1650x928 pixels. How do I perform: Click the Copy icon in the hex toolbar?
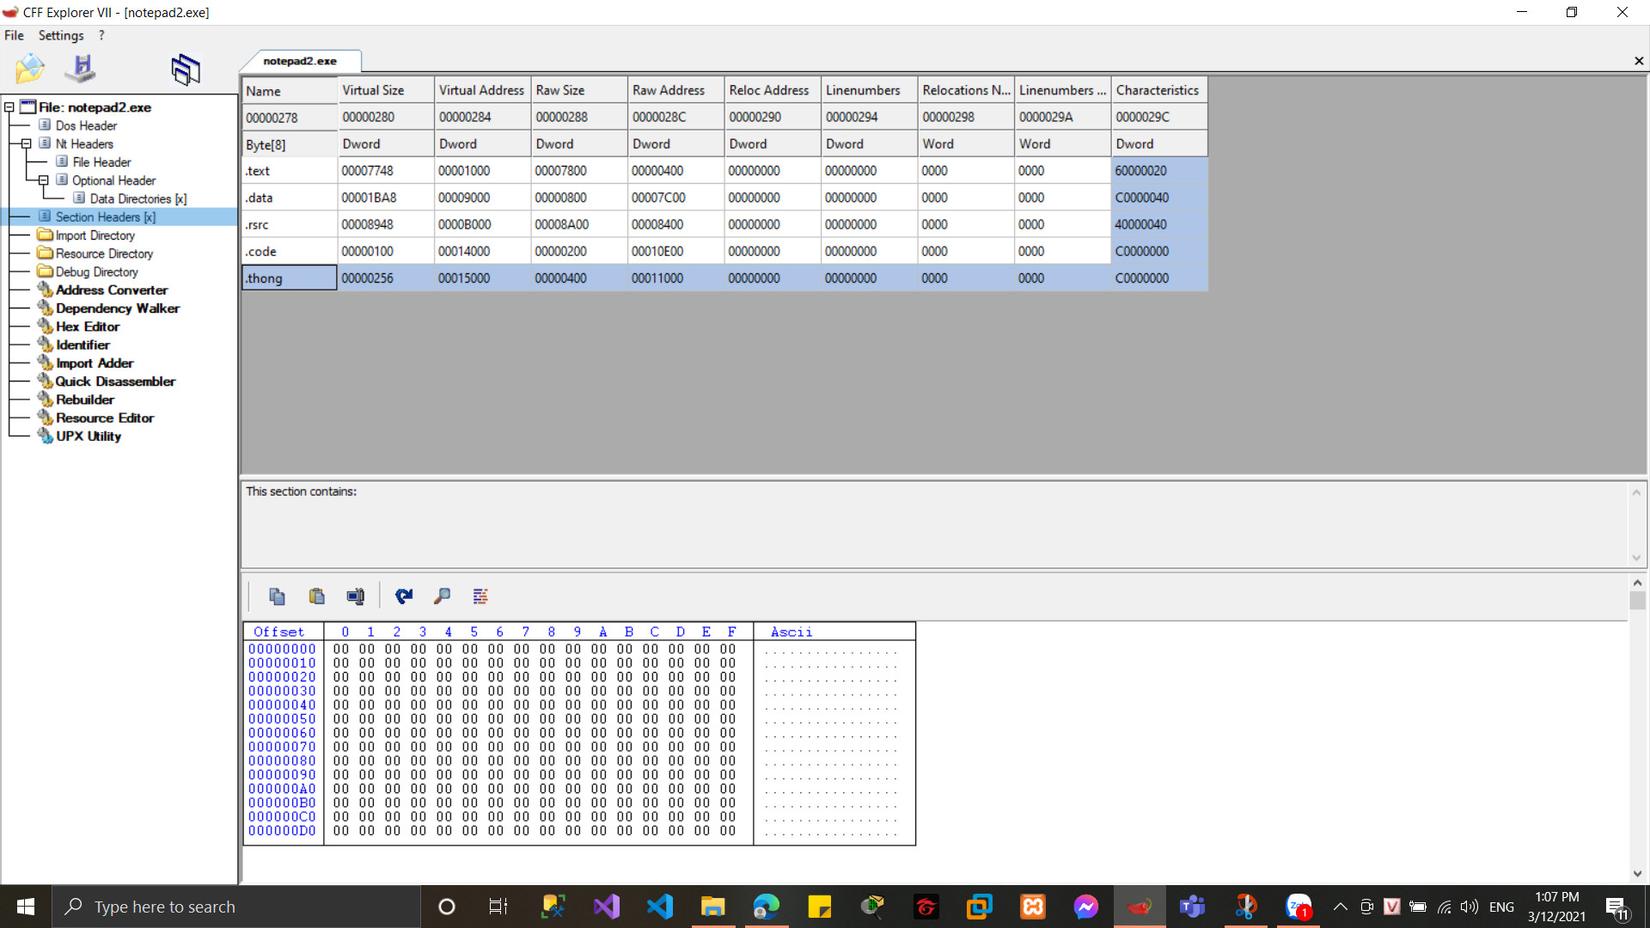click(277, 596)
